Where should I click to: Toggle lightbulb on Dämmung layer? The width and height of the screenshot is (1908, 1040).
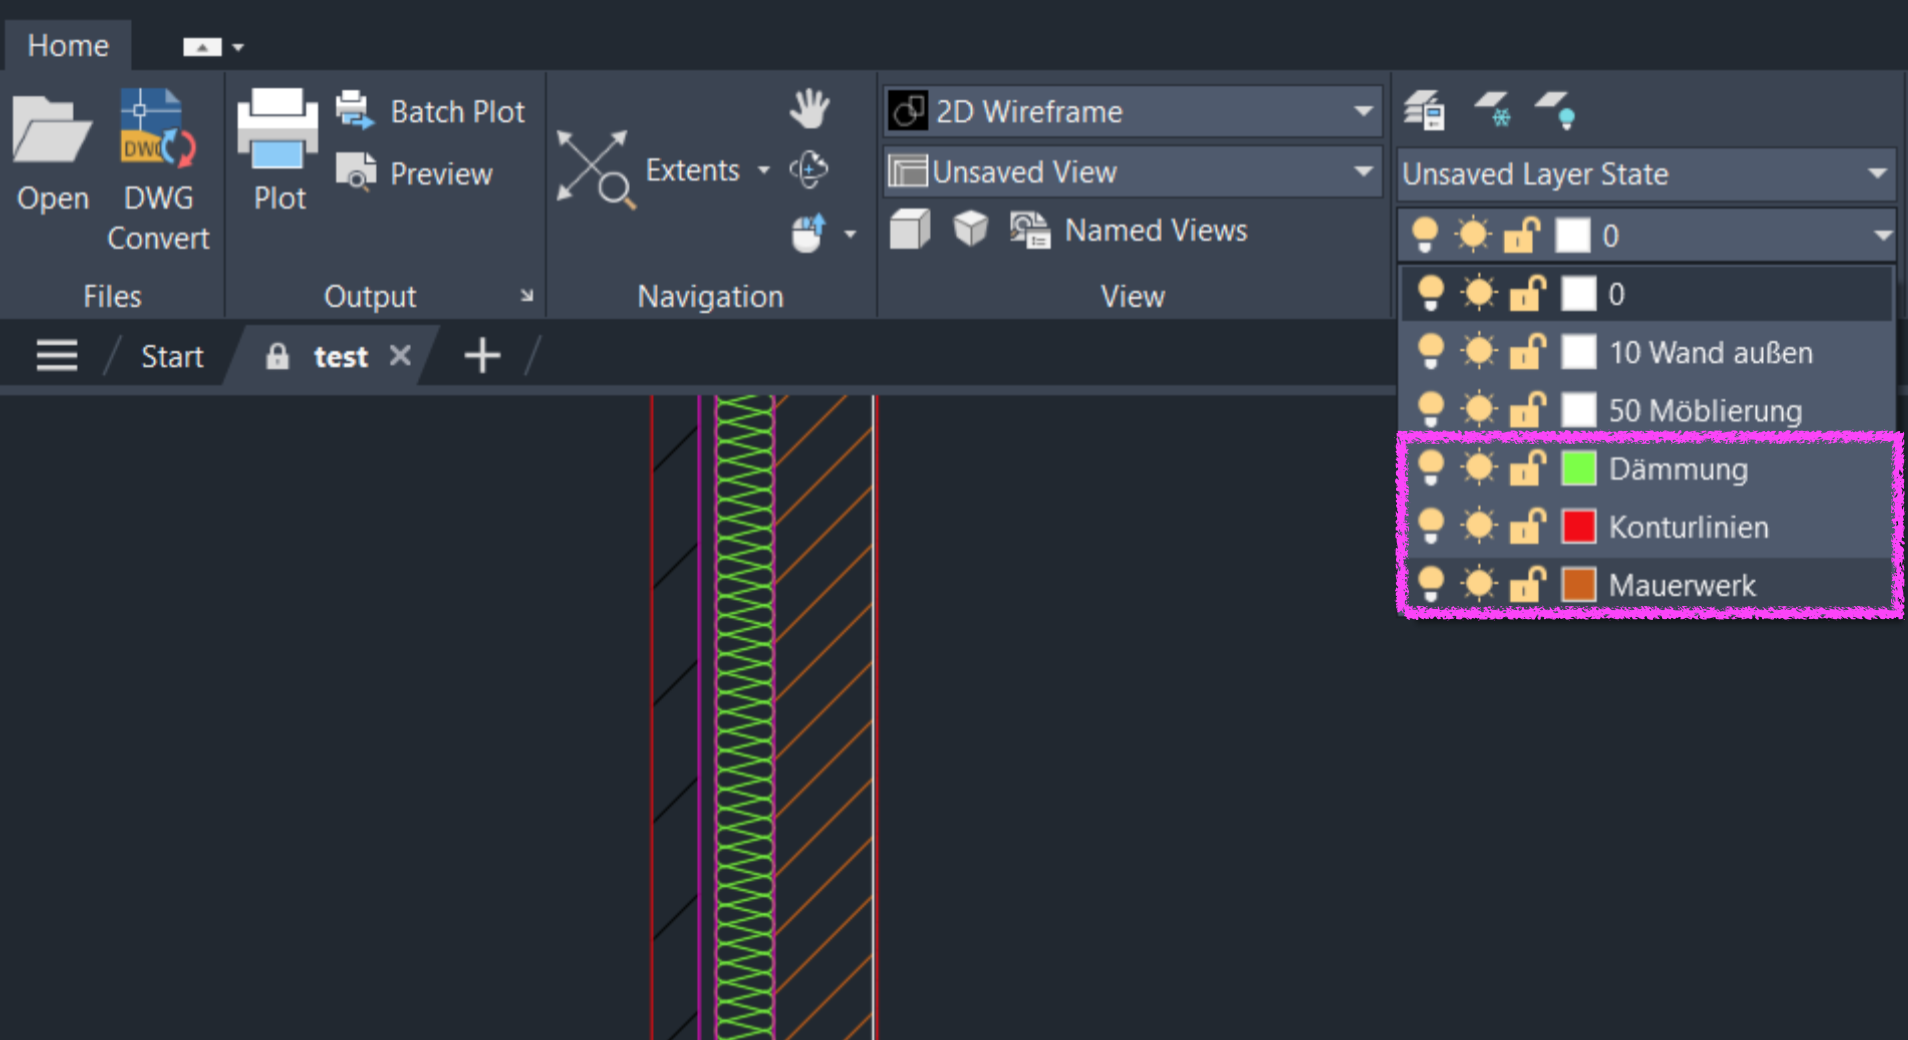[x=1431, y=468]
